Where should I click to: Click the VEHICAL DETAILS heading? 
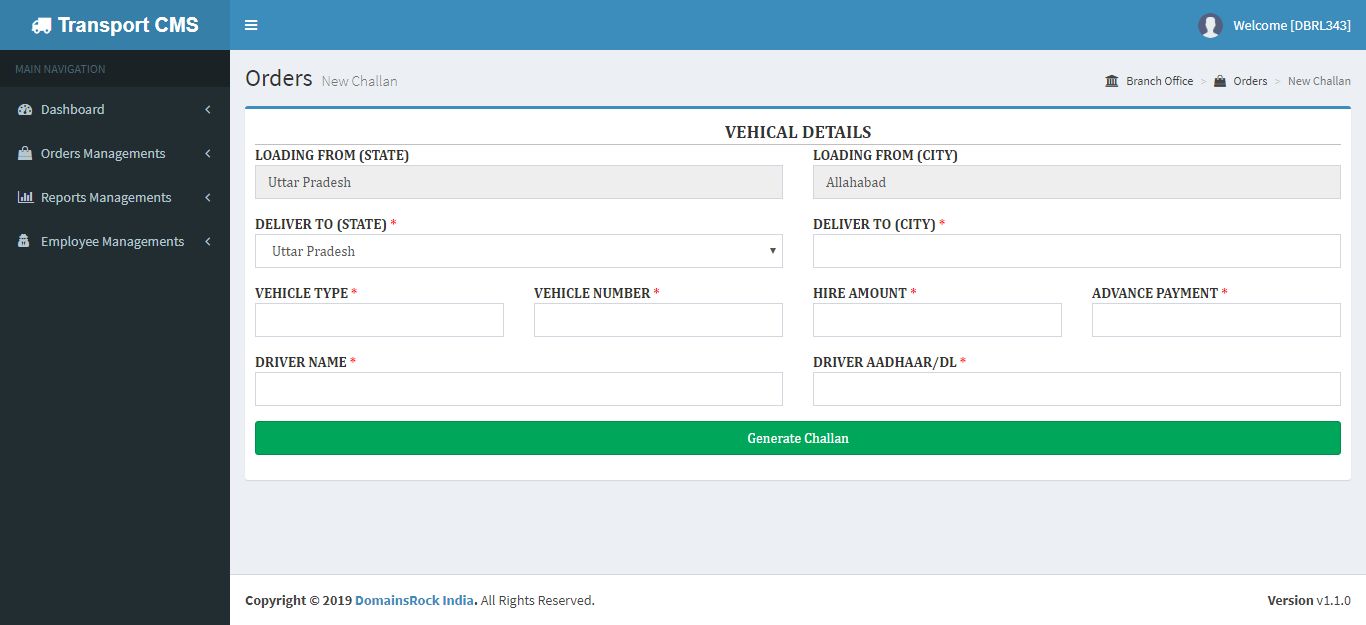click(798, 132)
